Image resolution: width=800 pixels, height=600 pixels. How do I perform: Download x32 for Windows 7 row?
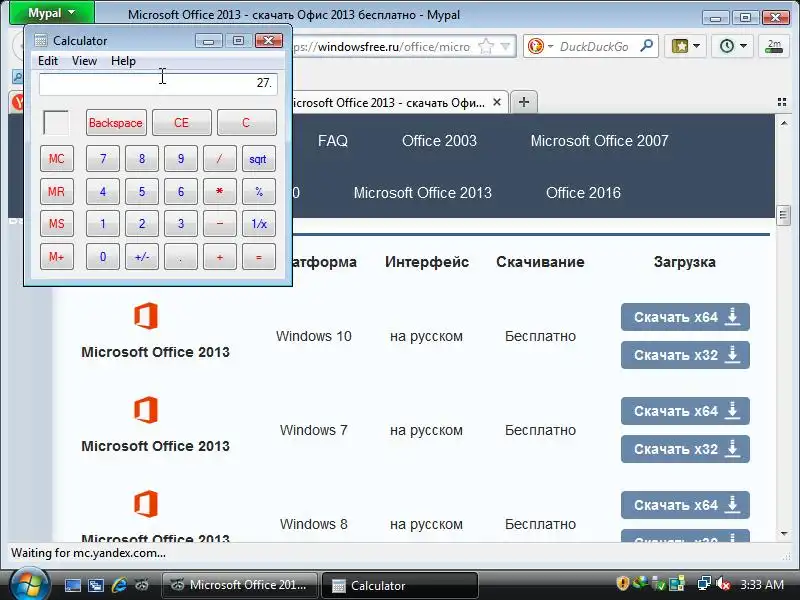point(685,448)
